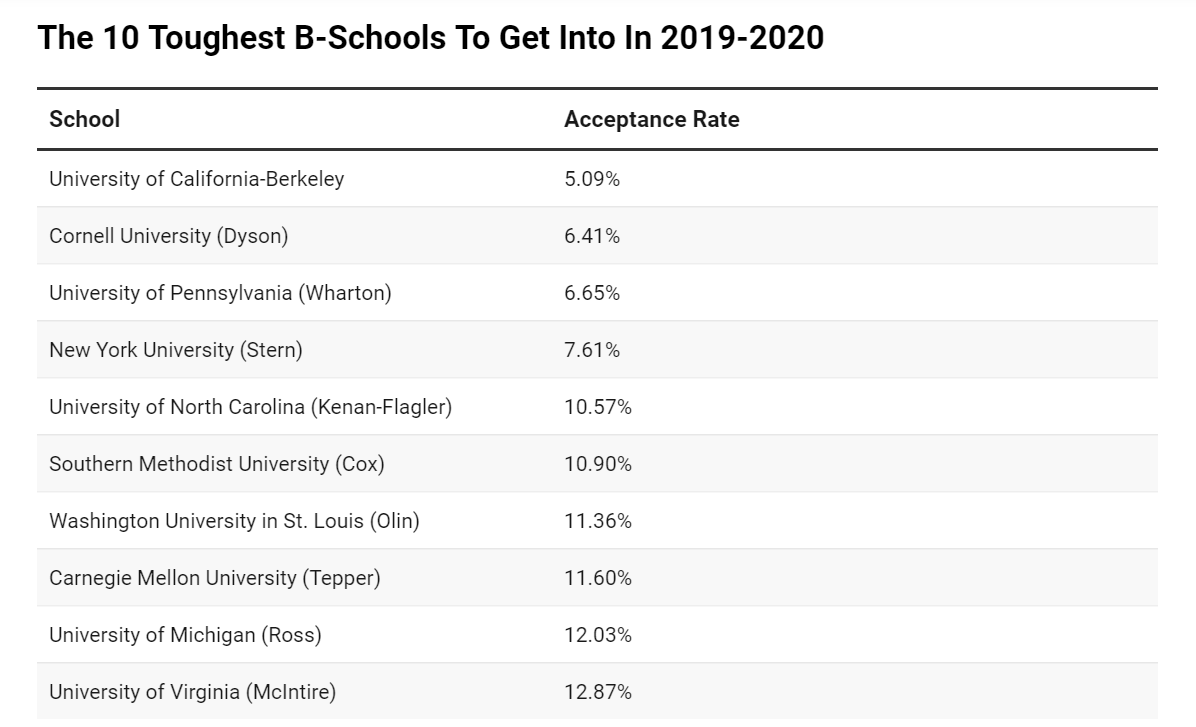The width and height of the screenshot is (1196, 727).
Task: Click the 6.41% acceptance rate value
Action: pos(592,236)
